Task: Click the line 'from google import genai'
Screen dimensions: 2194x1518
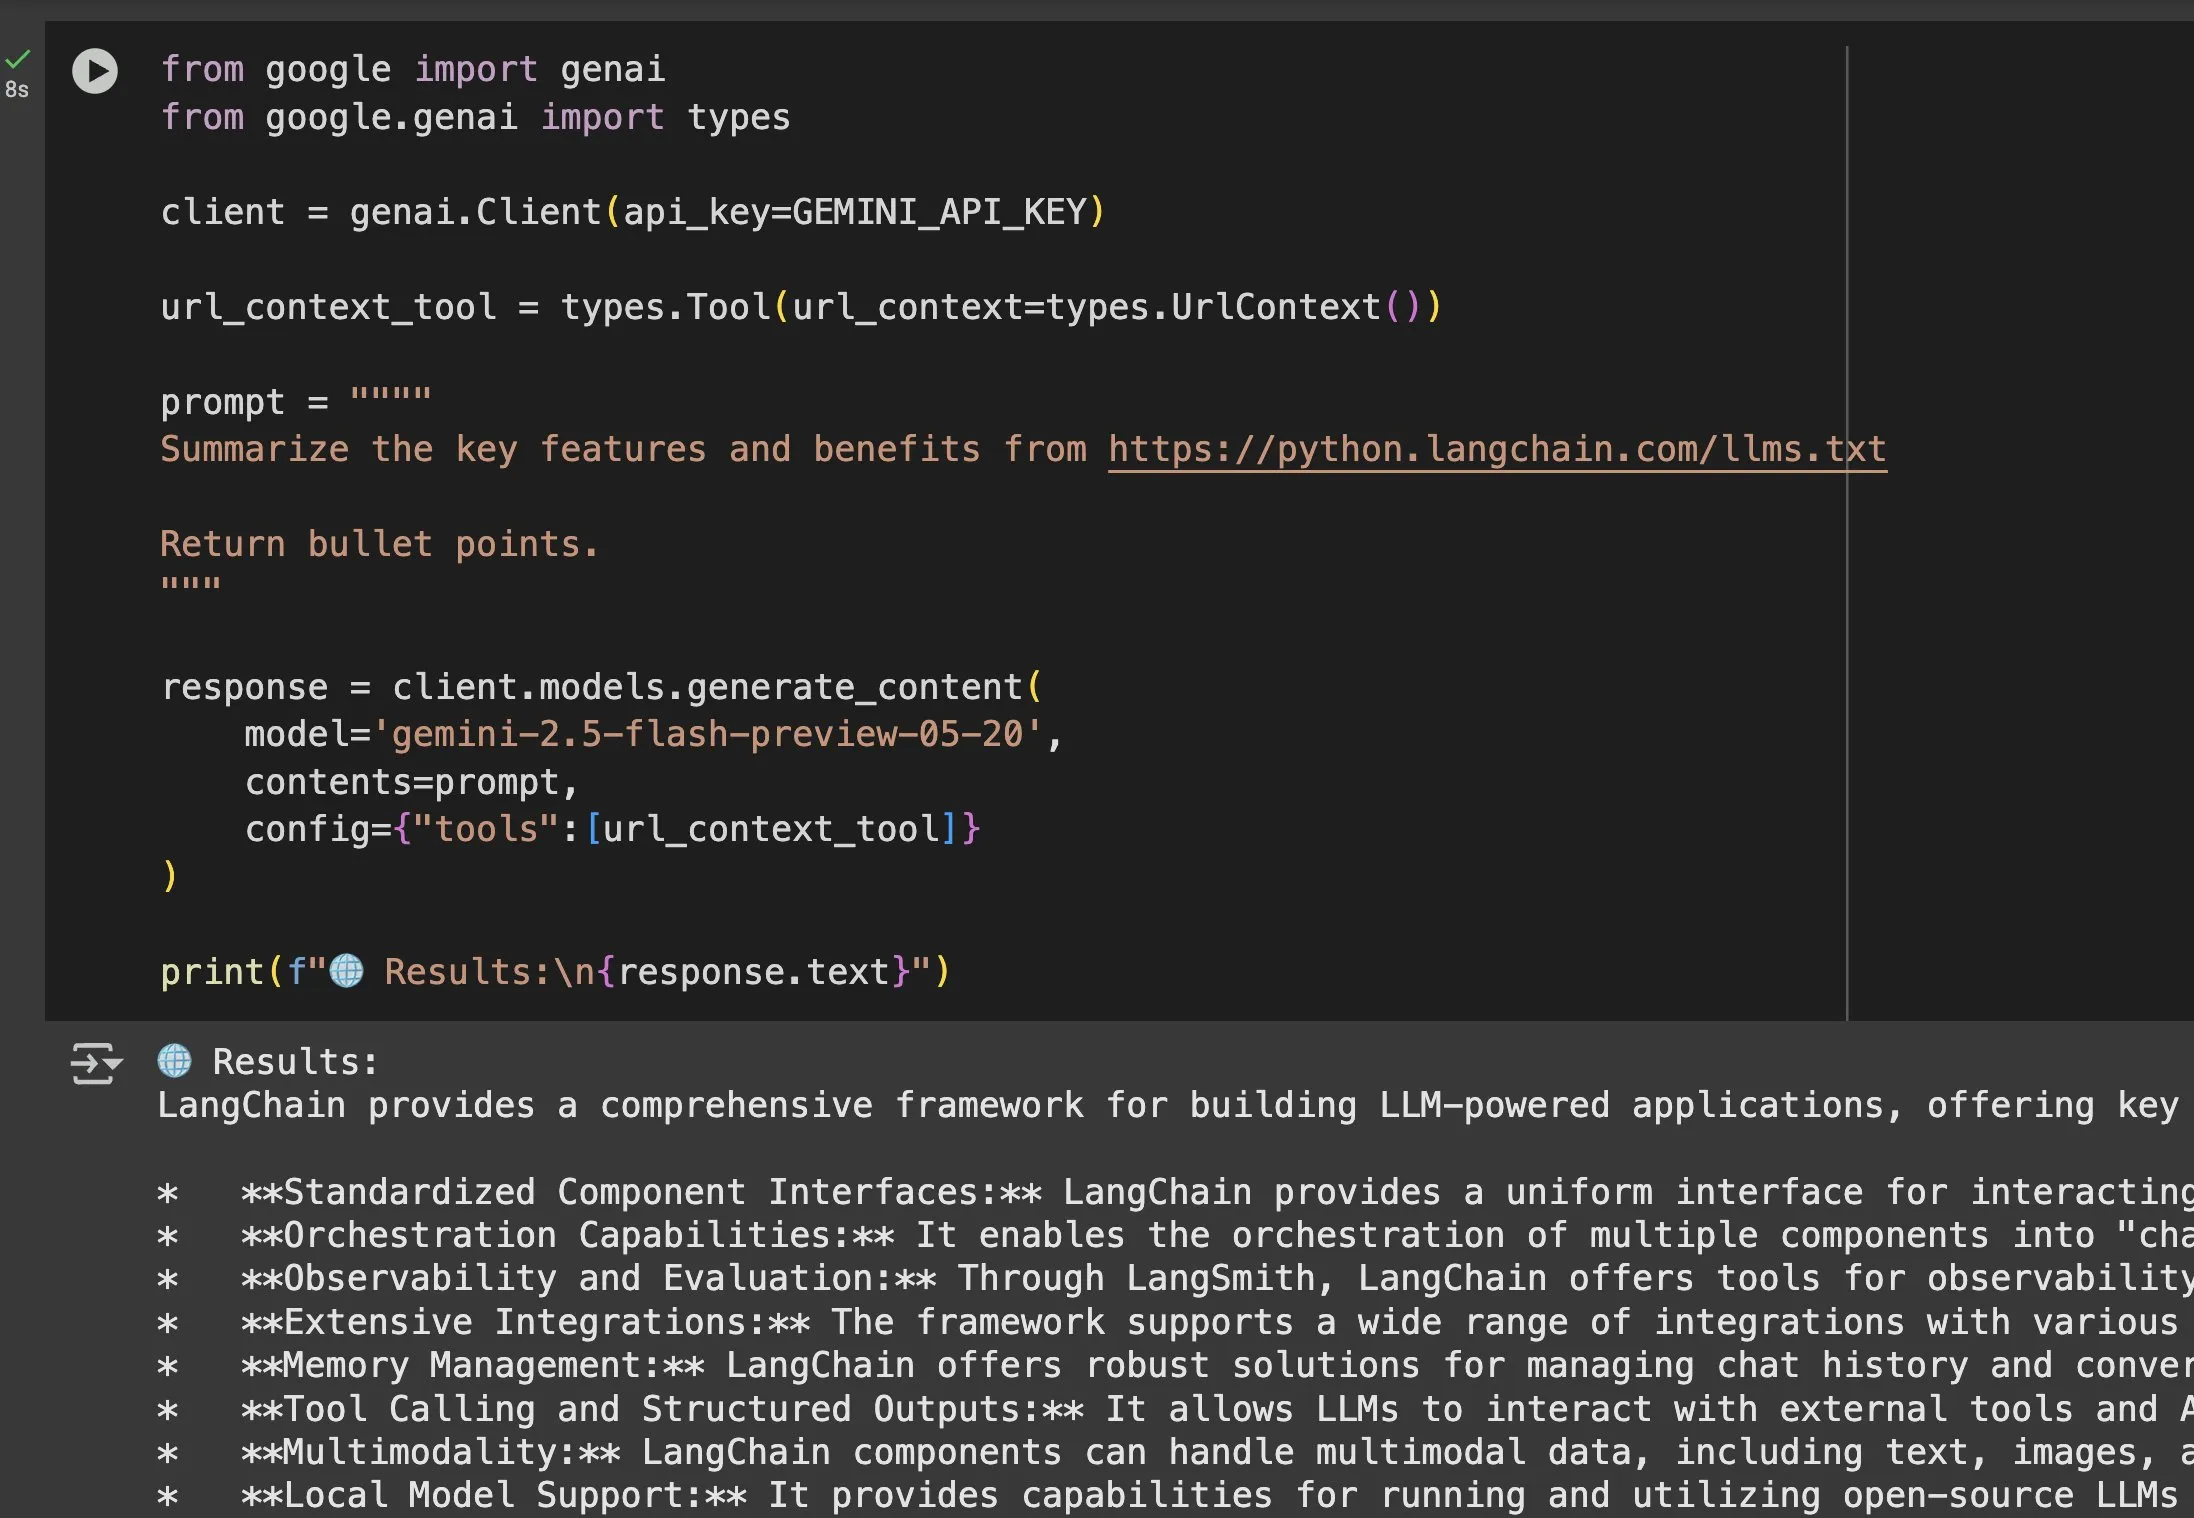Action: pos(413,69)
